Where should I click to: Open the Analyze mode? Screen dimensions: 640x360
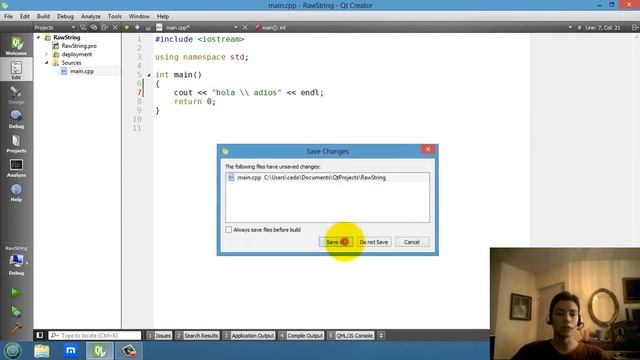[16, 168]
